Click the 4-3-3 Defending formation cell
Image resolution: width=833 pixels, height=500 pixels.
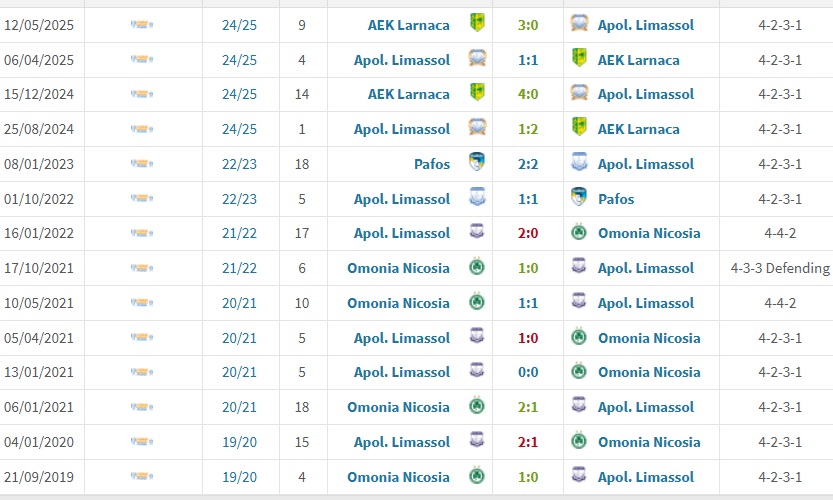tap(780, 268)
